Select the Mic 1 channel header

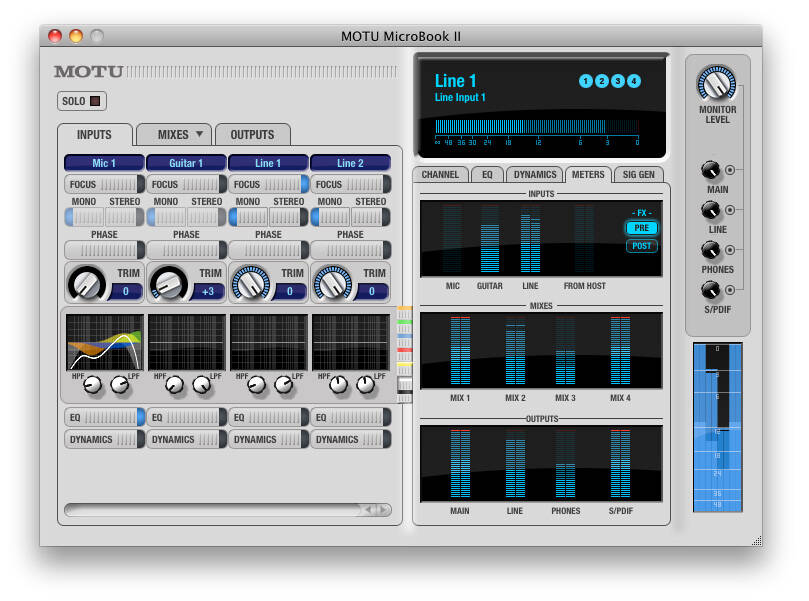[104, 163]
